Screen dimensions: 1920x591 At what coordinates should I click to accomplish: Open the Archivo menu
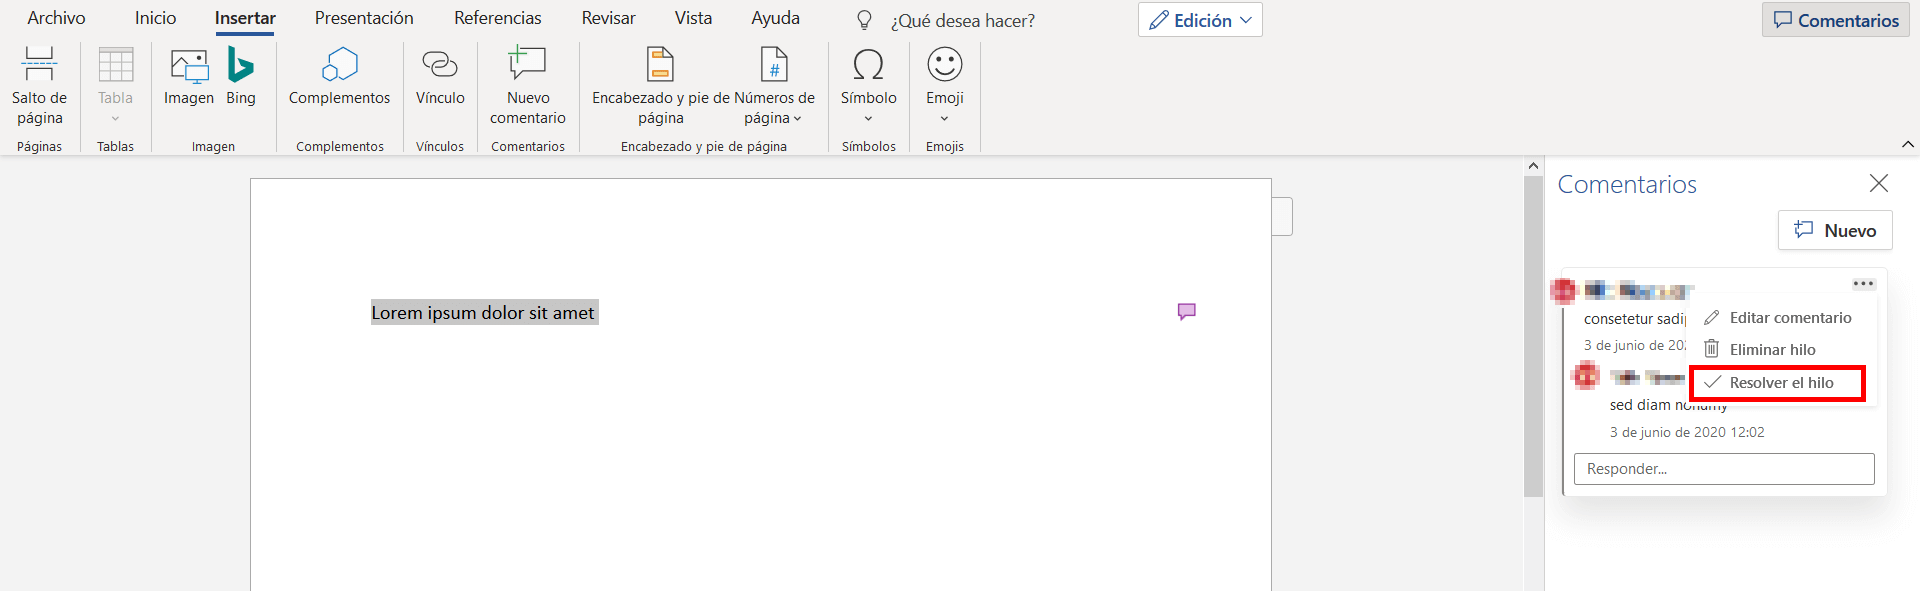point(56,18)
